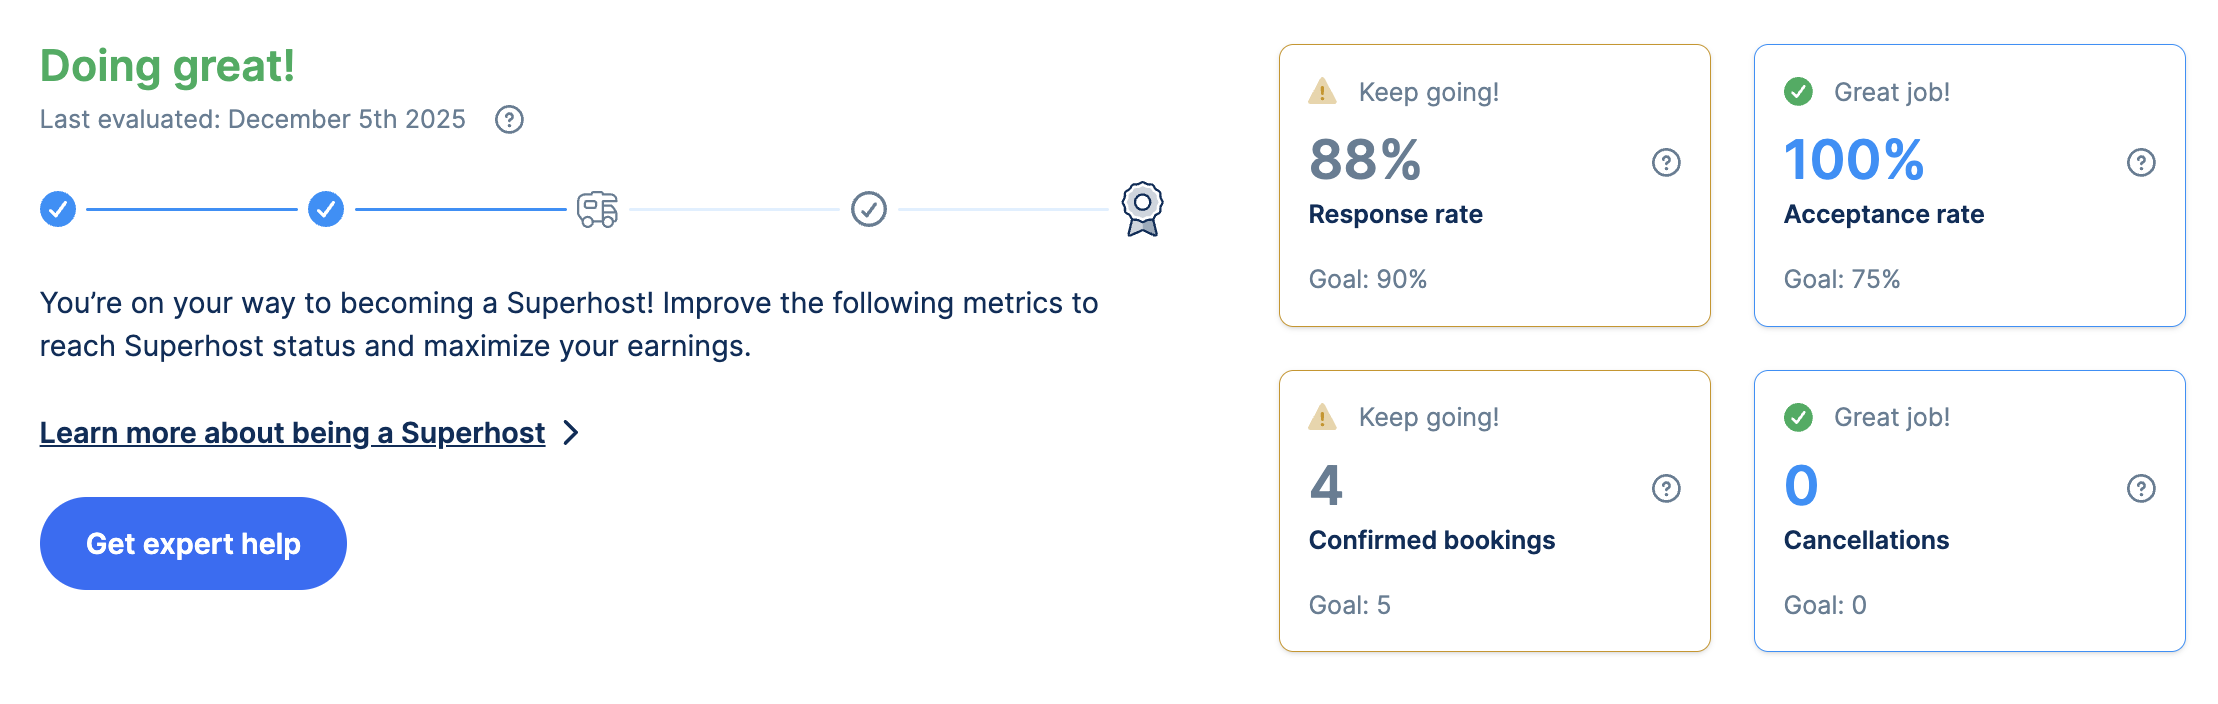Open the Cancellations help tooltip icon
The image size is (2218, 704).
pyautogui.click(x=2141, y=488)
